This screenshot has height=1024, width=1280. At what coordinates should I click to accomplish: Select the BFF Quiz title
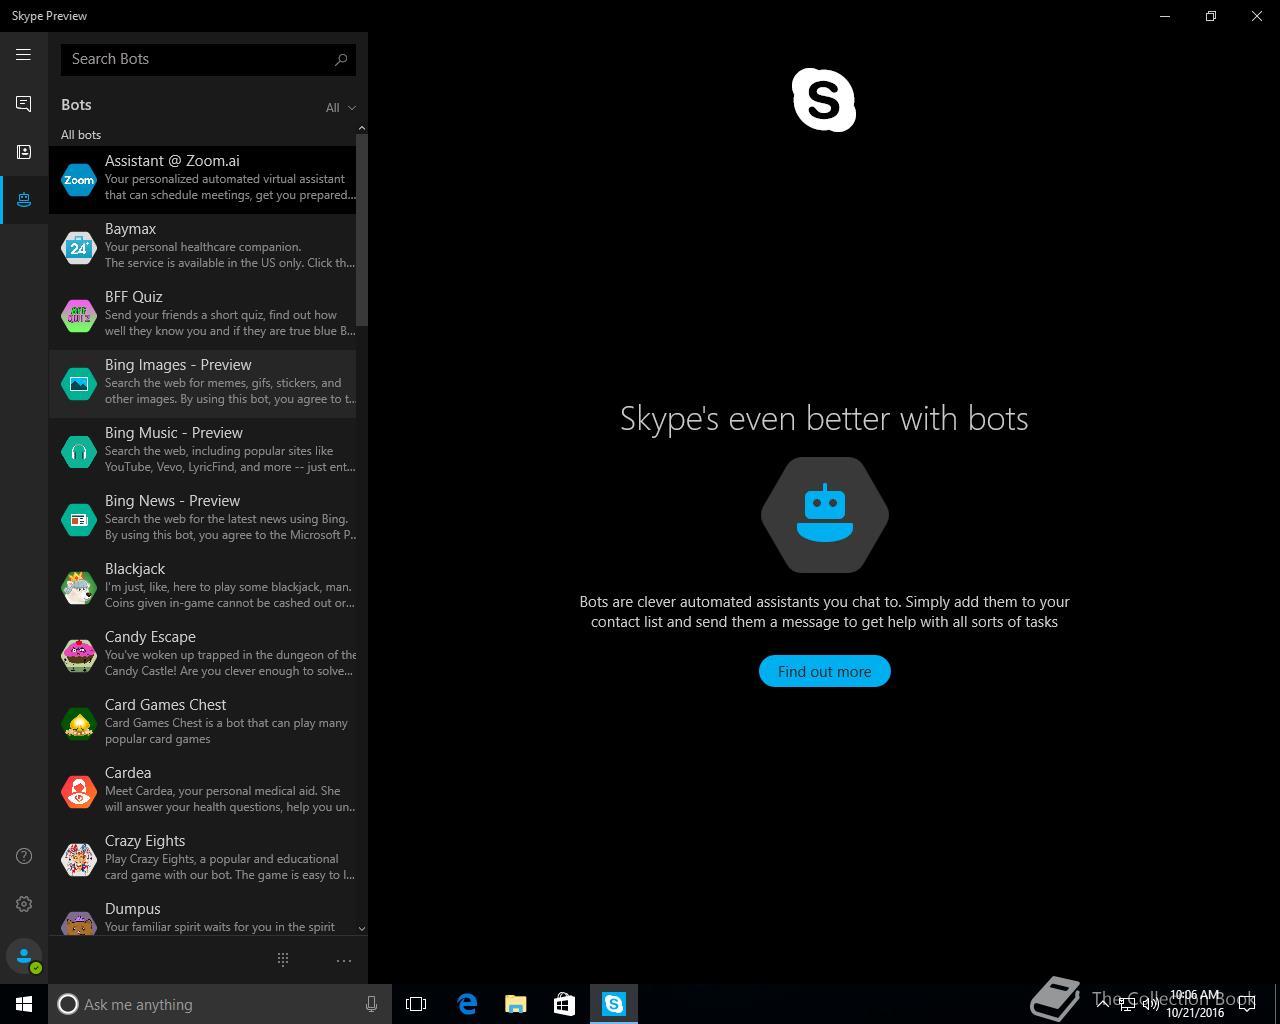point(134,297)
